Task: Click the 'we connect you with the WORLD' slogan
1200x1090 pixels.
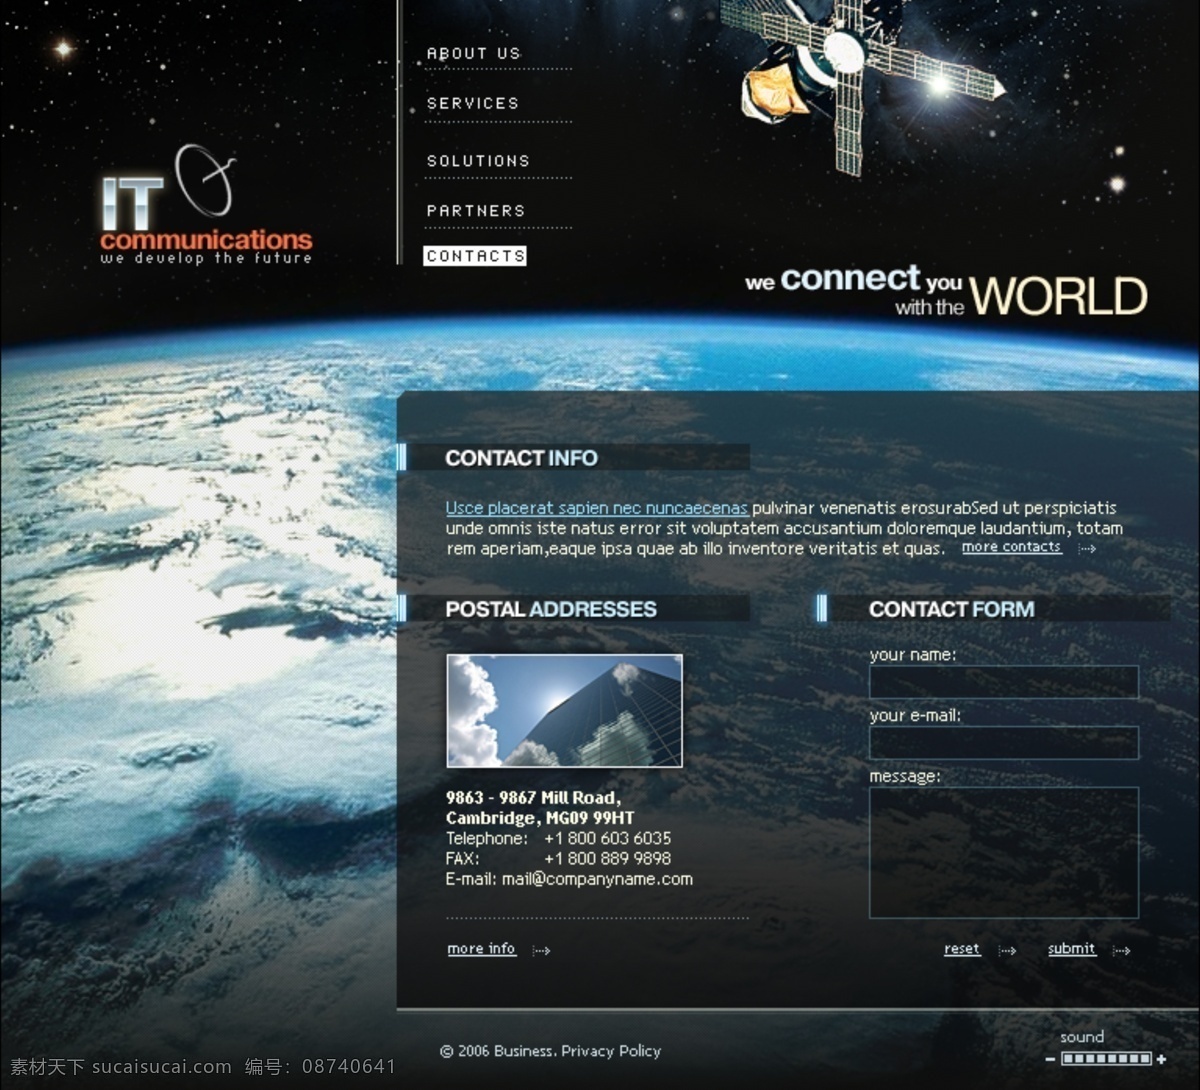Action: 945,291
